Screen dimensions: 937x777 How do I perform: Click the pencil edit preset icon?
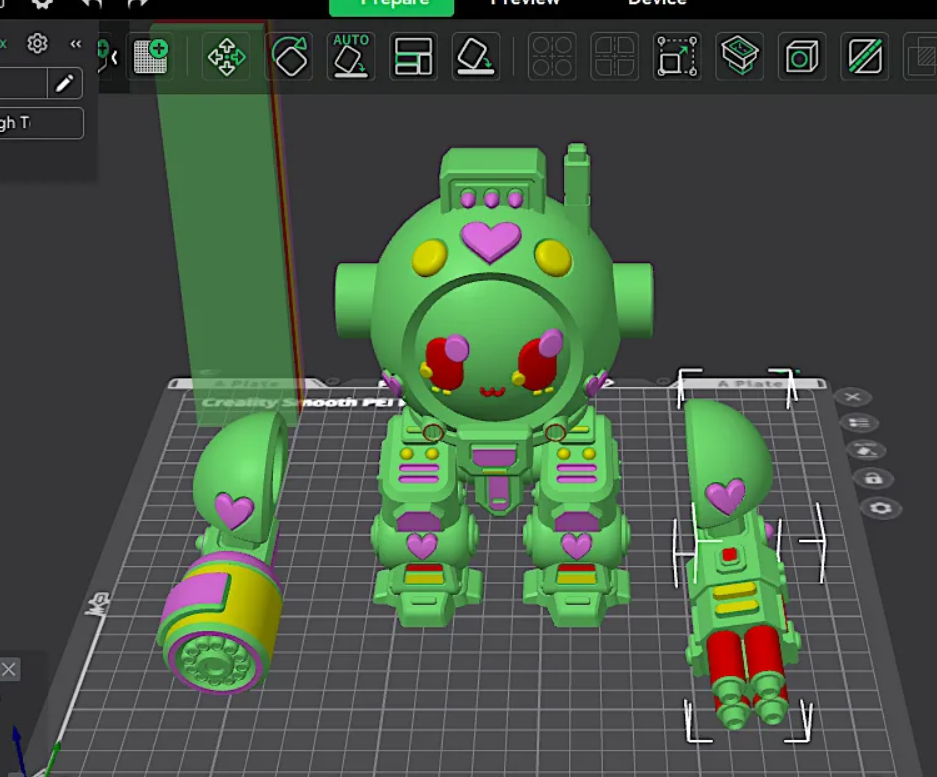(65, 83)
